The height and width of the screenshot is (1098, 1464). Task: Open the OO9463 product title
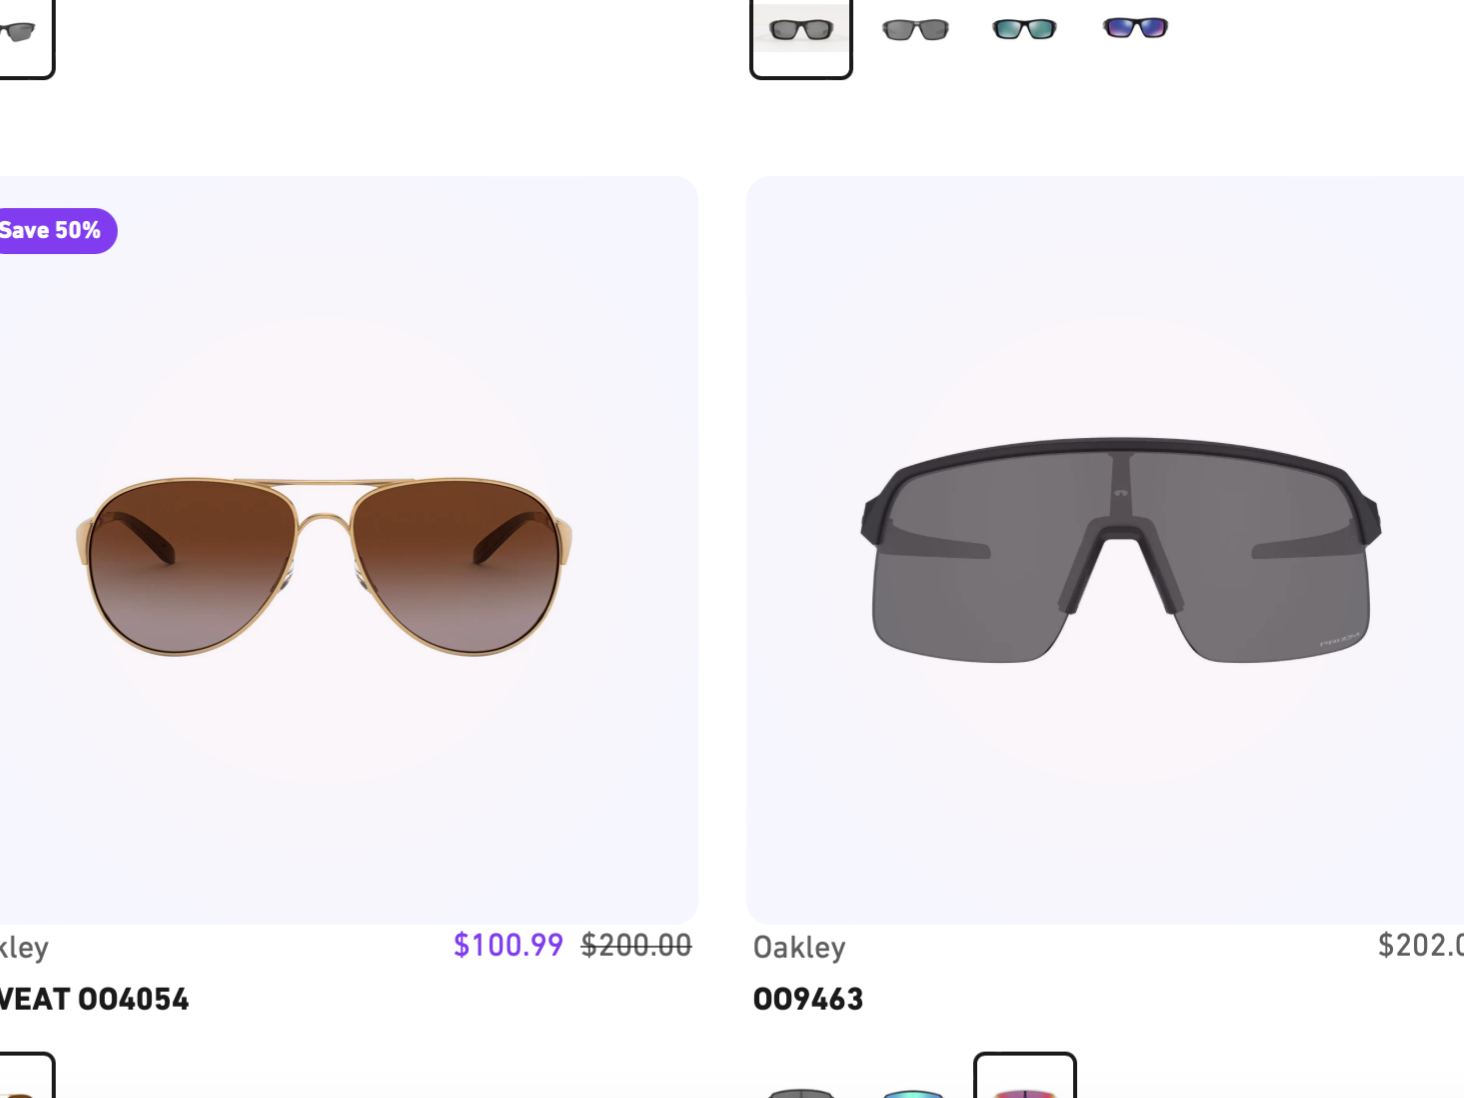pyautogui.click(x=808, y=999)
